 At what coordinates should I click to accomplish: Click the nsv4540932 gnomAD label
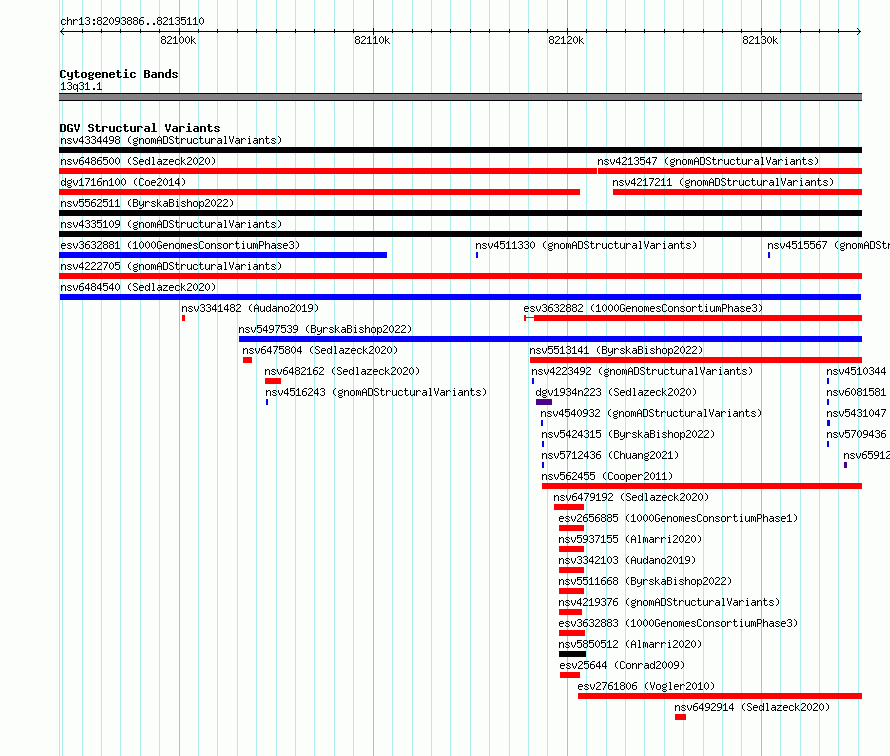pyautogui.click(x=651, y=413)
